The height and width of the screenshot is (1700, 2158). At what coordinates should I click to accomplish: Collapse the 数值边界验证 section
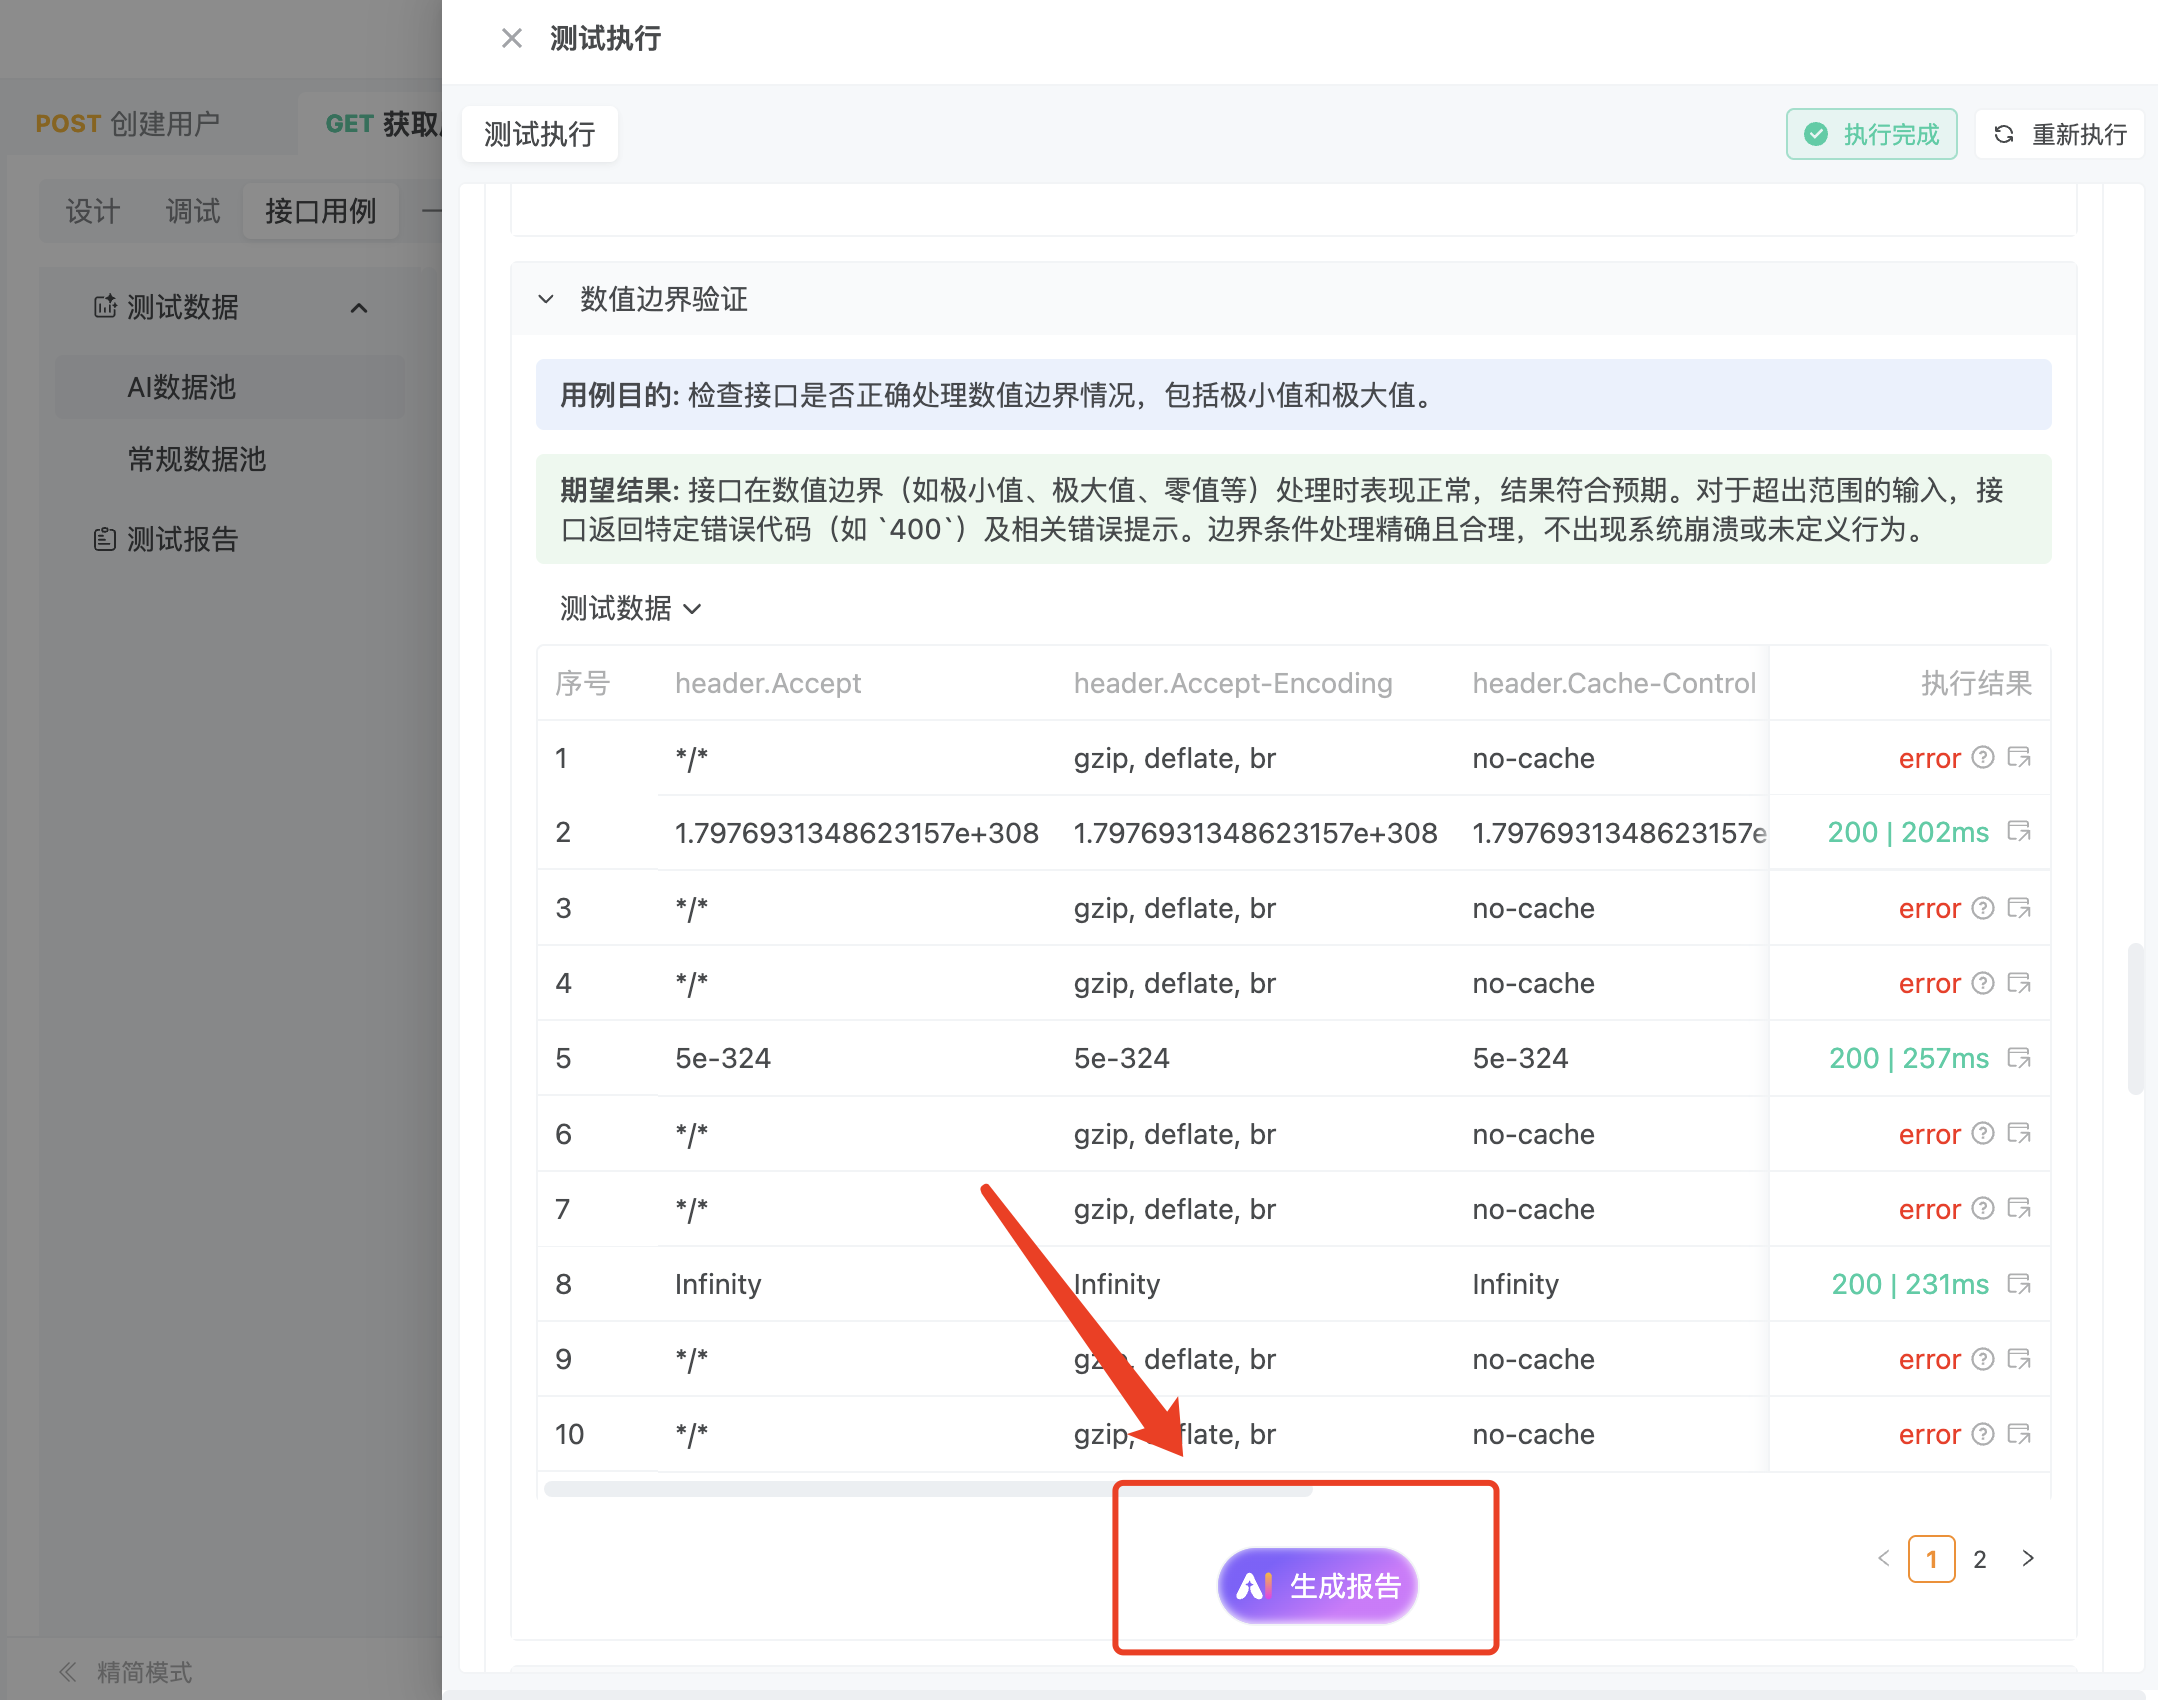click(x=546, y=299)
